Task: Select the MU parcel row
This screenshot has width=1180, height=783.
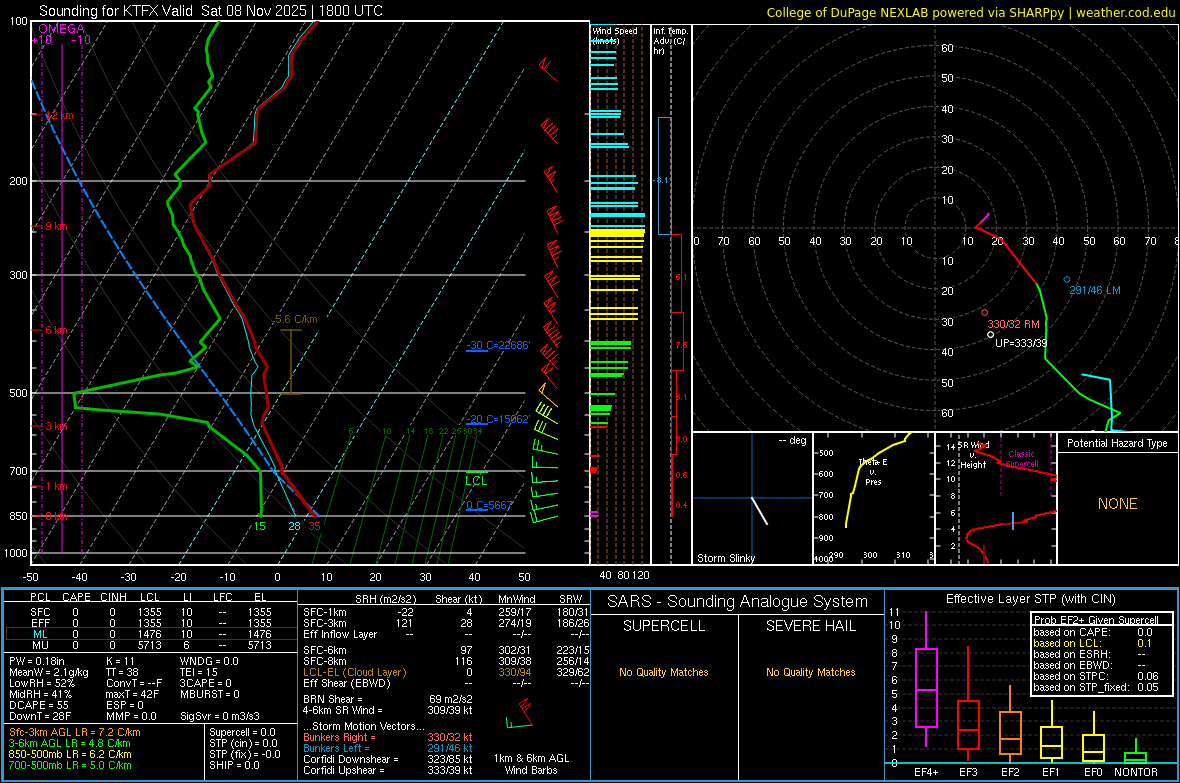Action: pyautogui.click(x=151, y=644)
